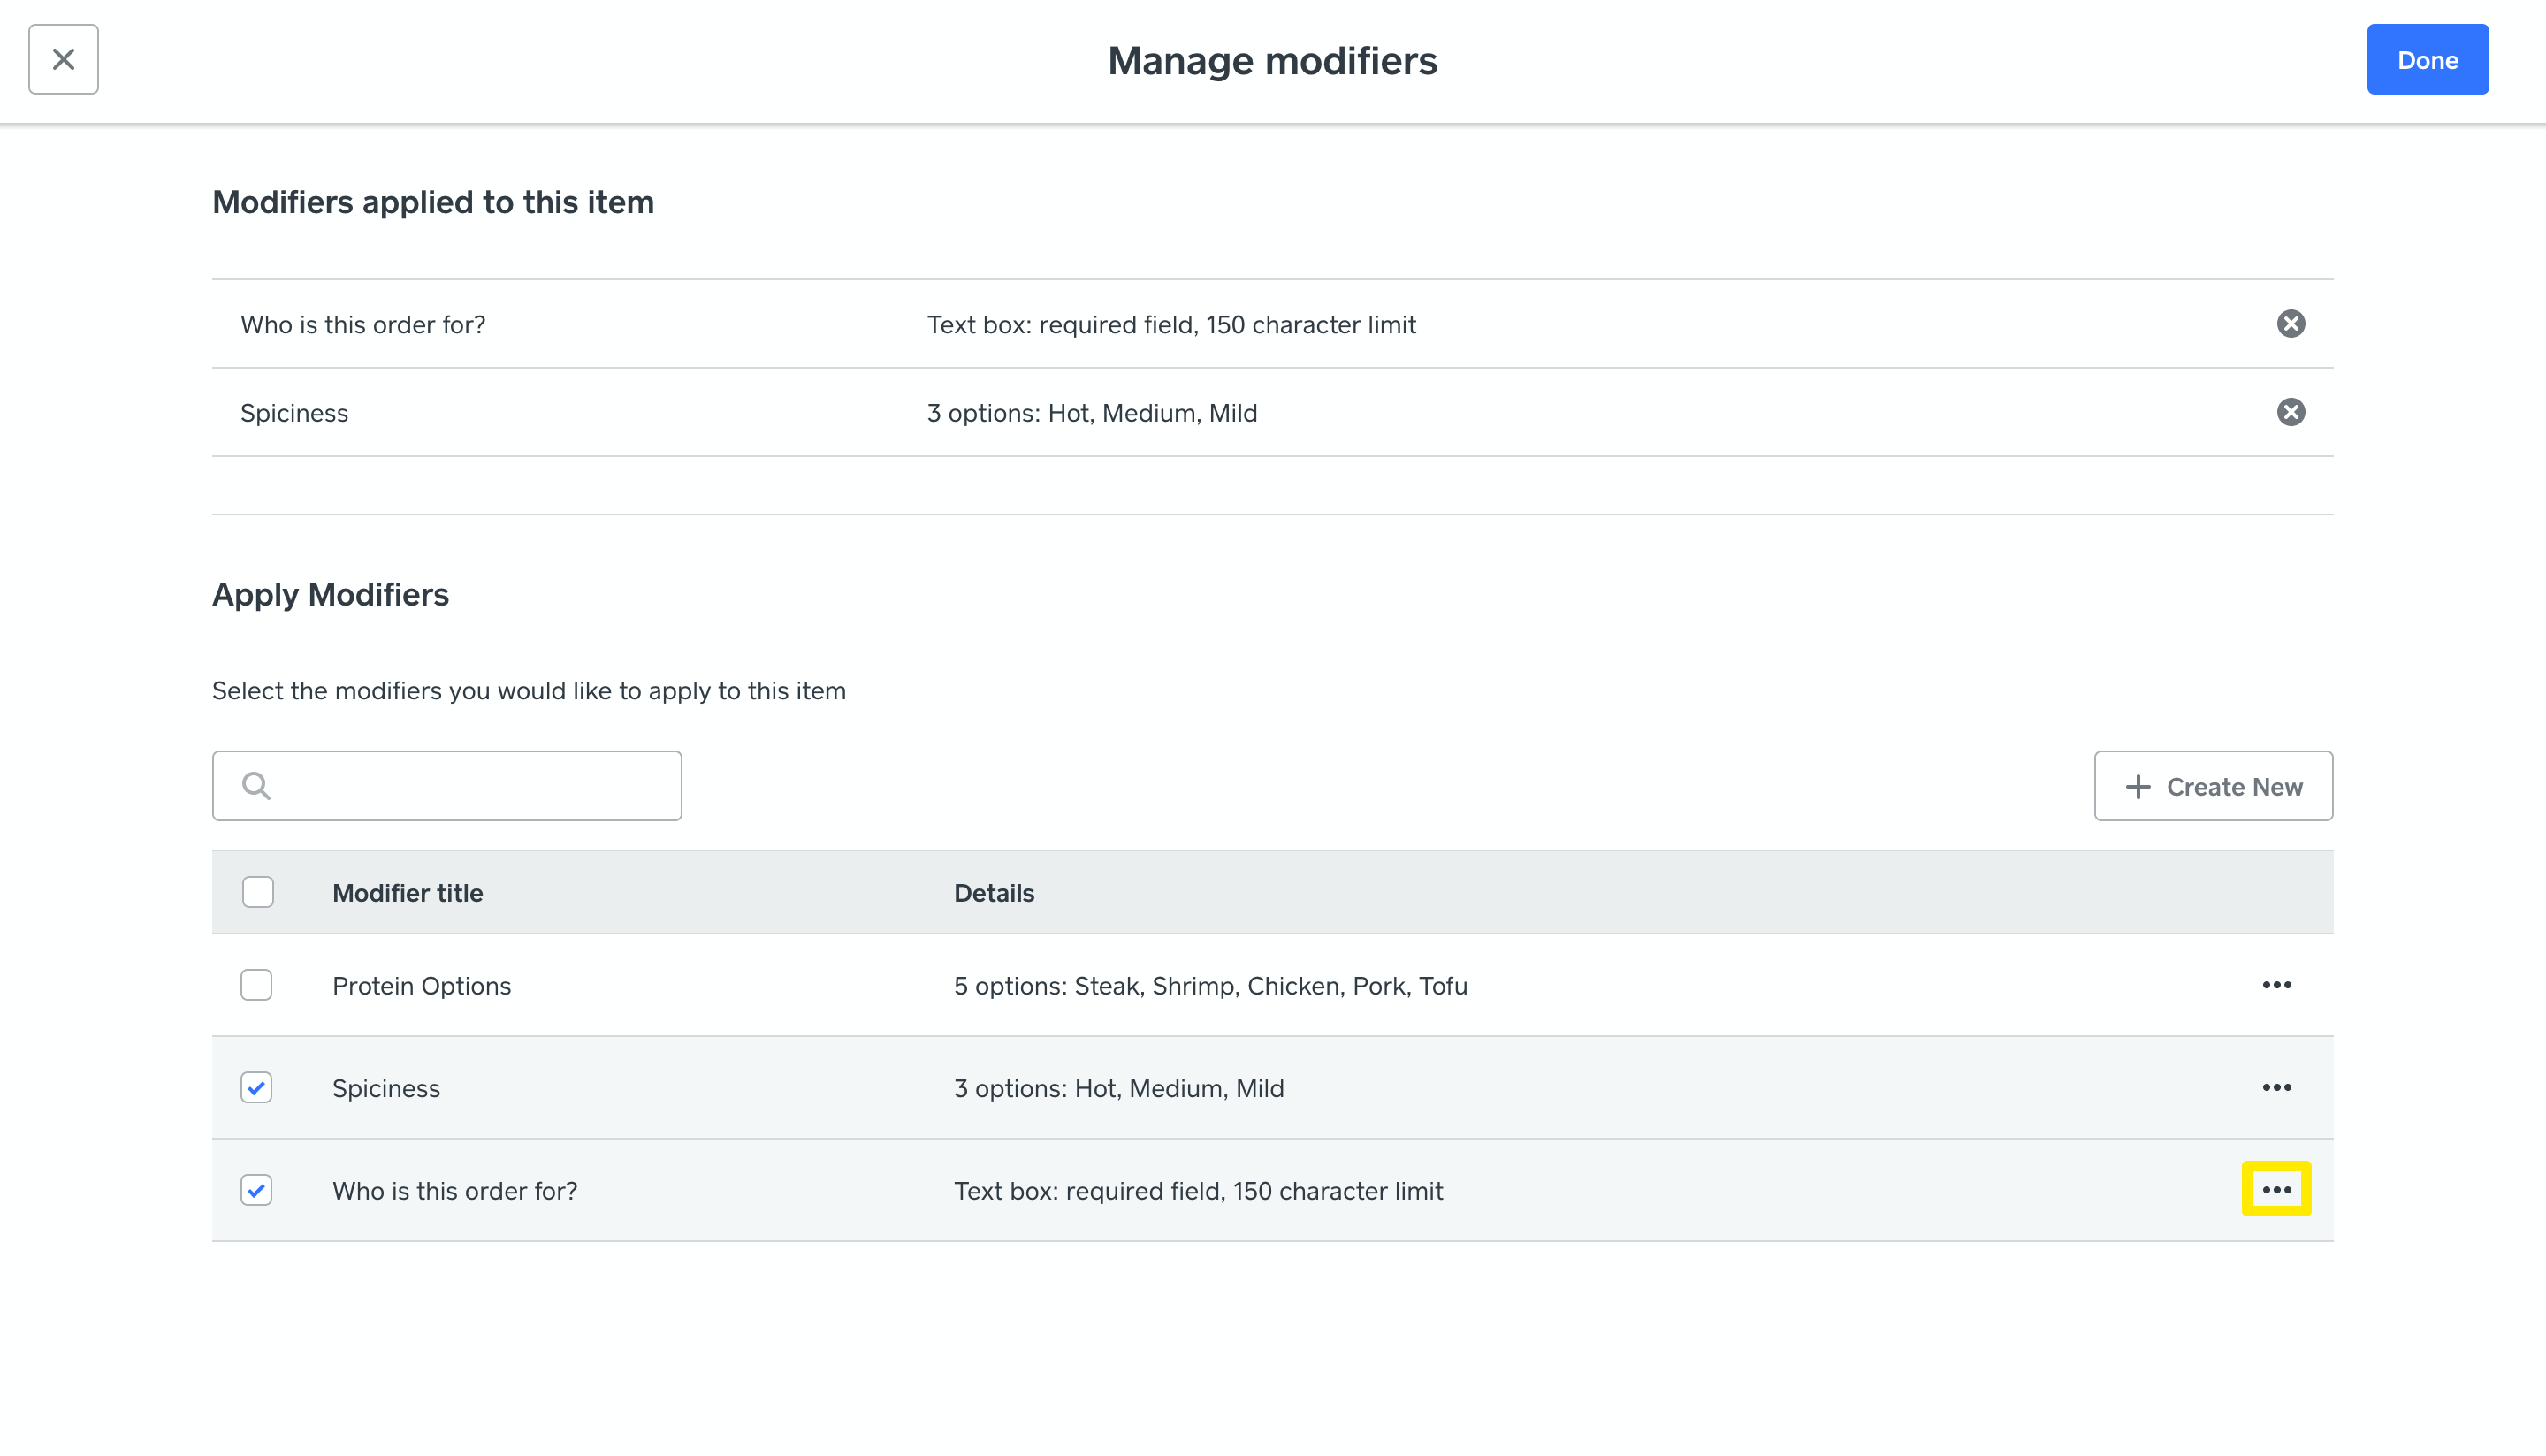The width and height of the screenshot is (2546, 1456).
Task: Open the highlighted ellipsis menu for "Who is this order for?"
Action: [2277, 1190]
